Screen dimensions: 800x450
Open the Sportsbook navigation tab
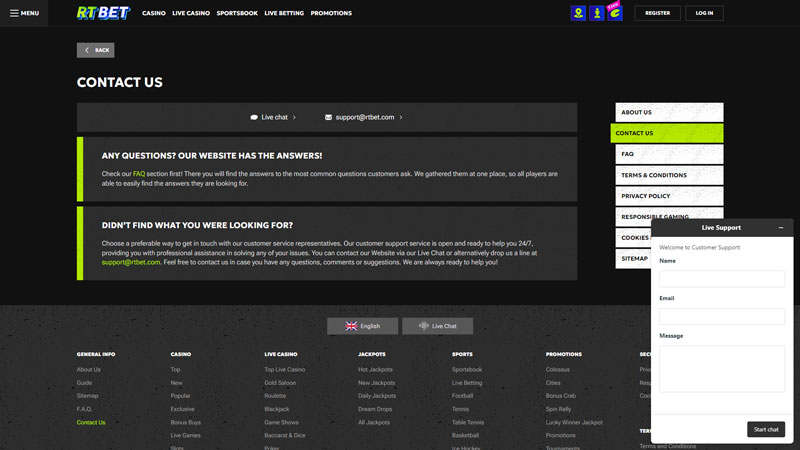point(237,14)
